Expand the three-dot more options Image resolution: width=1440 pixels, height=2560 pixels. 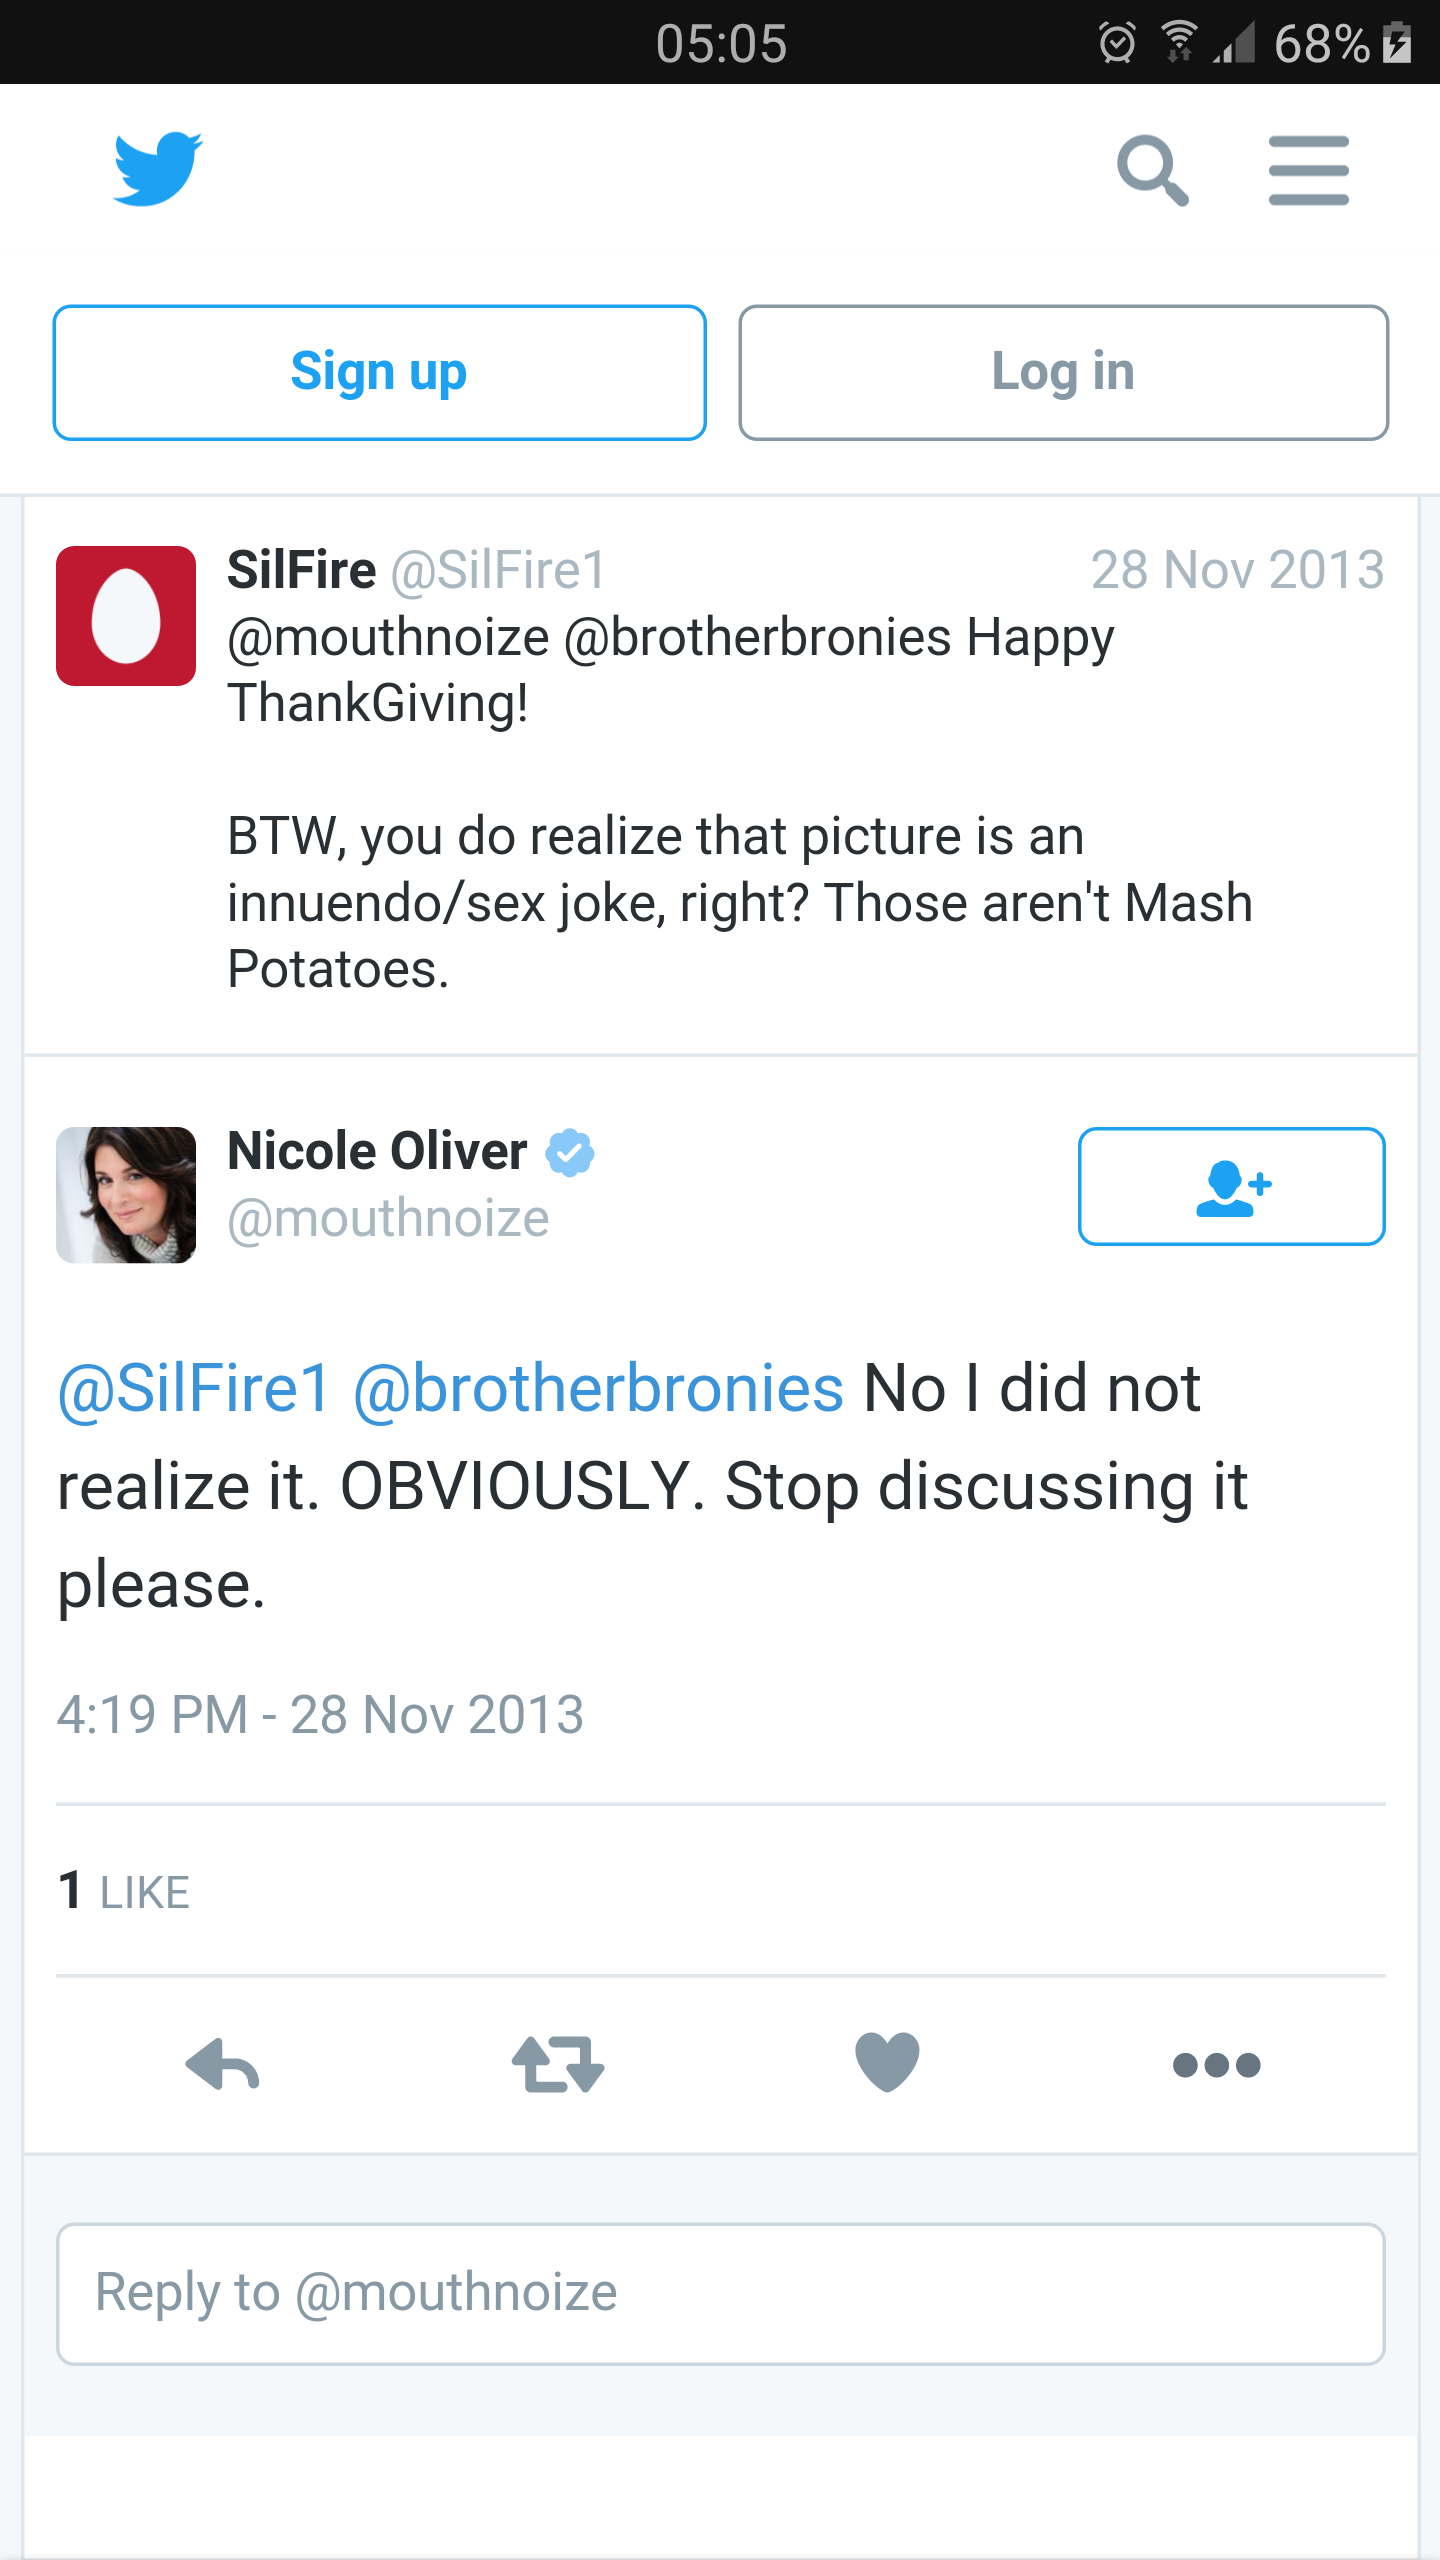[1216, 2064]
